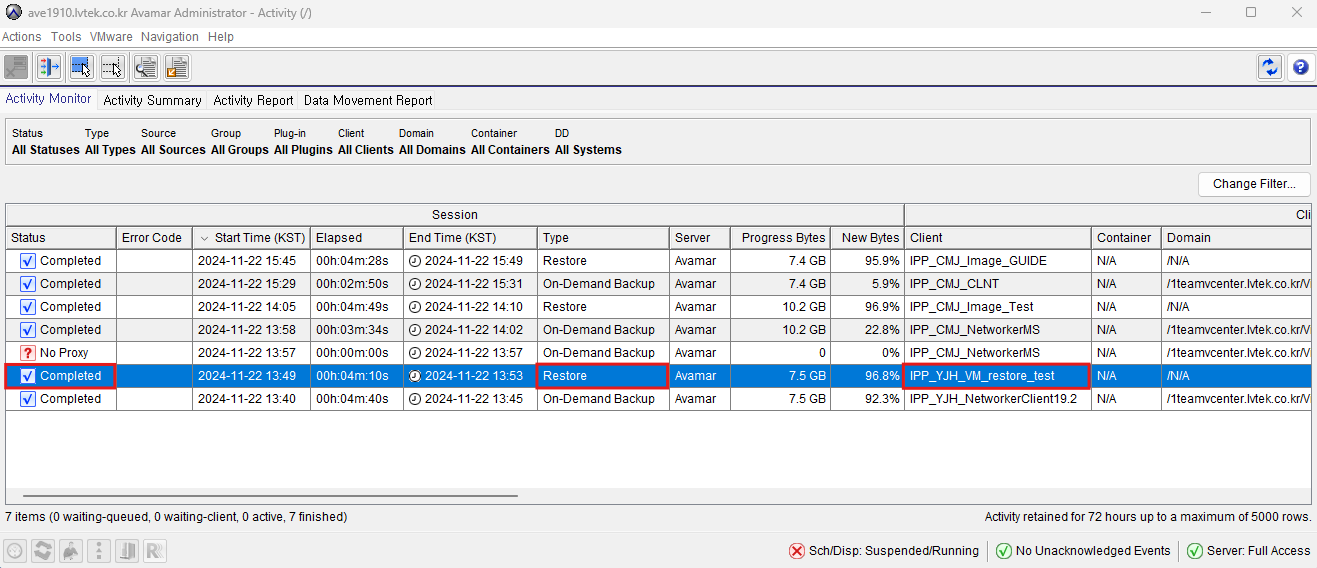The width and height of the screenshot is (1317, 568).
Task: Click start time 2024-11-22 14:05
Action: pyautogui.click(x=247, y=307)
